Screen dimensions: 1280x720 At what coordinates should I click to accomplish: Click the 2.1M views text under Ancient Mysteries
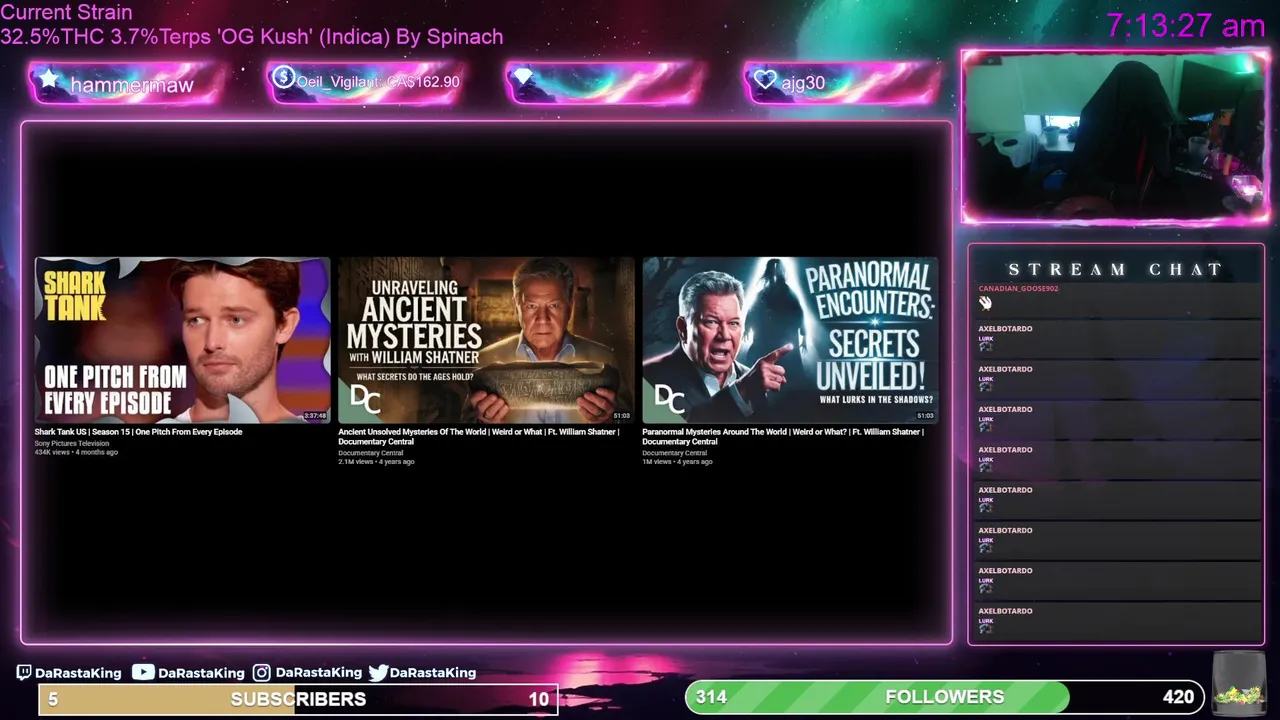(355, 462)
